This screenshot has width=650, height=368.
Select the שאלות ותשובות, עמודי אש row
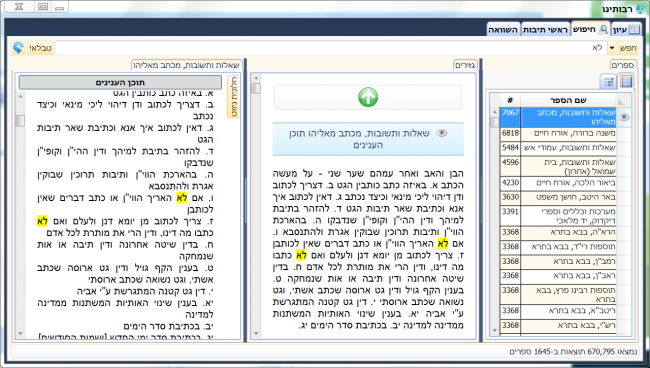point(565,148)
